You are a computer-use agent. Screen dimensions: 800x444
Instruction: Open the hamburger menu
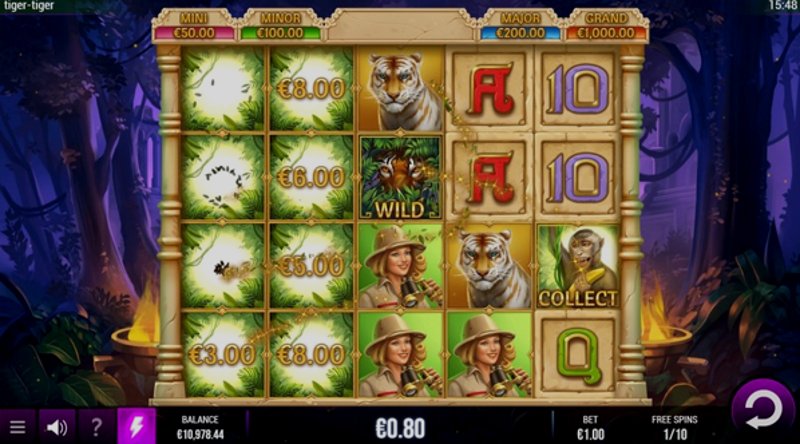[x=17, y=427]
